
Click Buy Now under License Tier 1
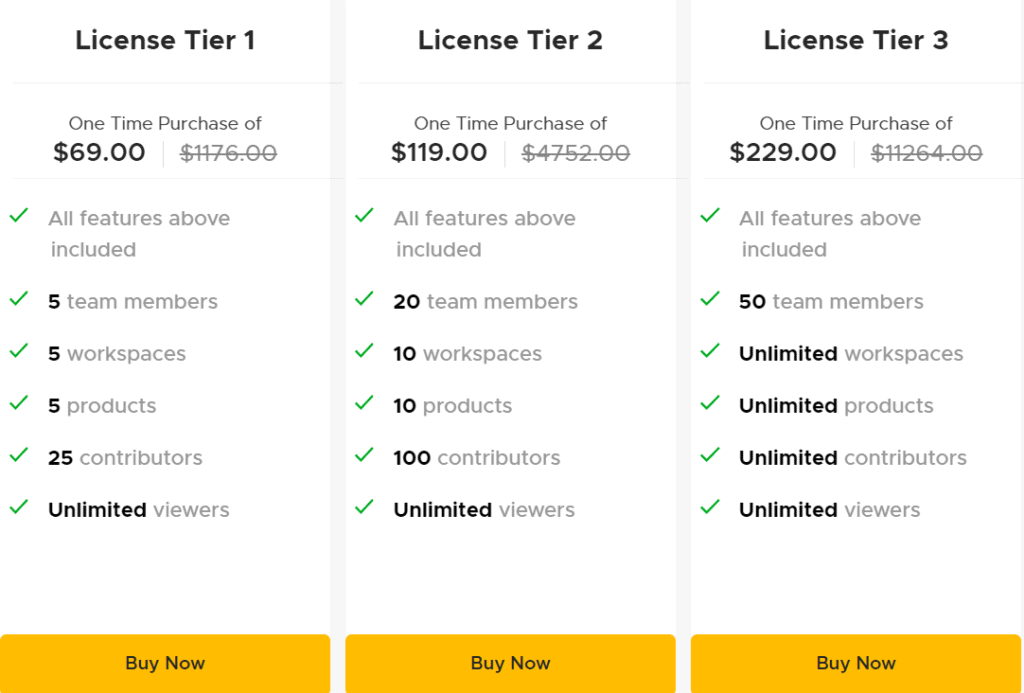(165, 663)
